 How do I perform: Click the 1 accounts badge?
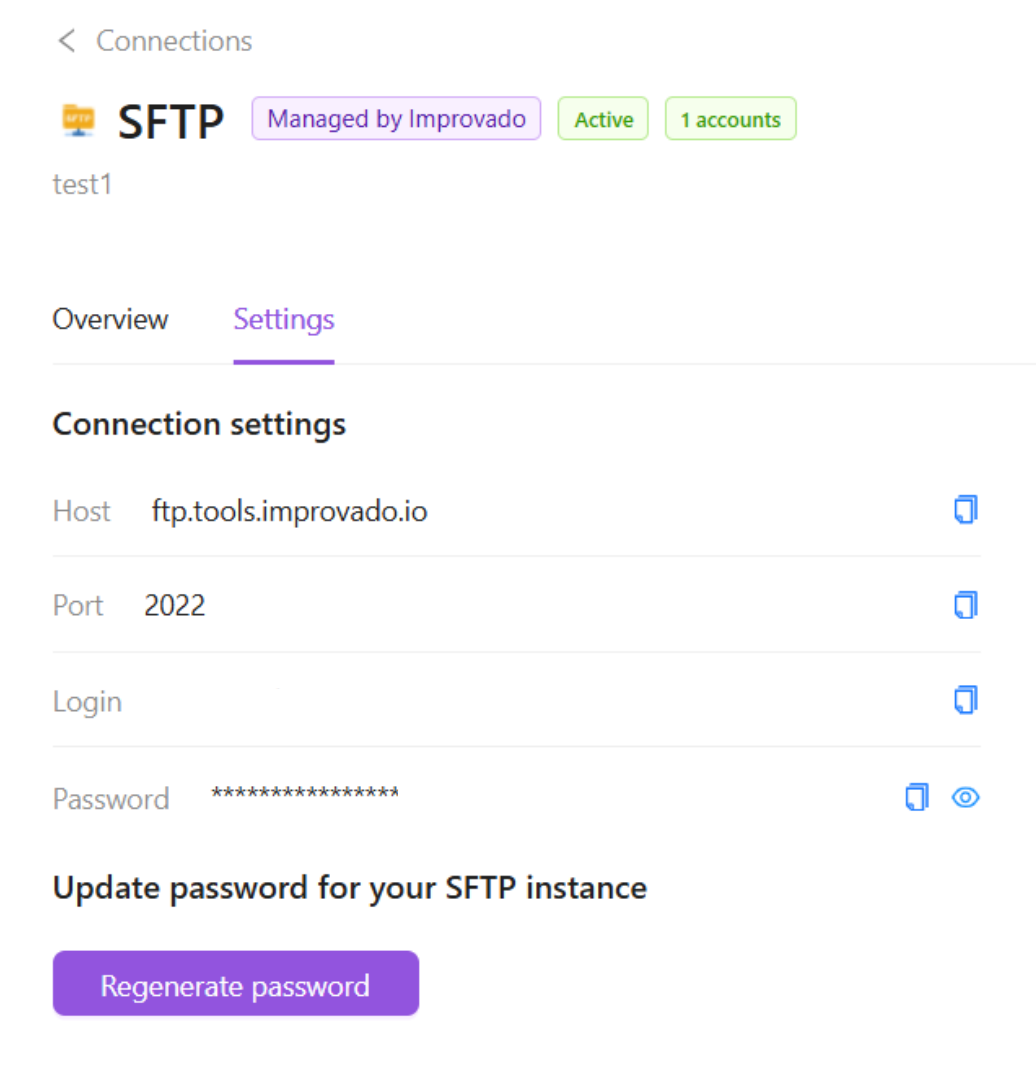coord(730,120)
